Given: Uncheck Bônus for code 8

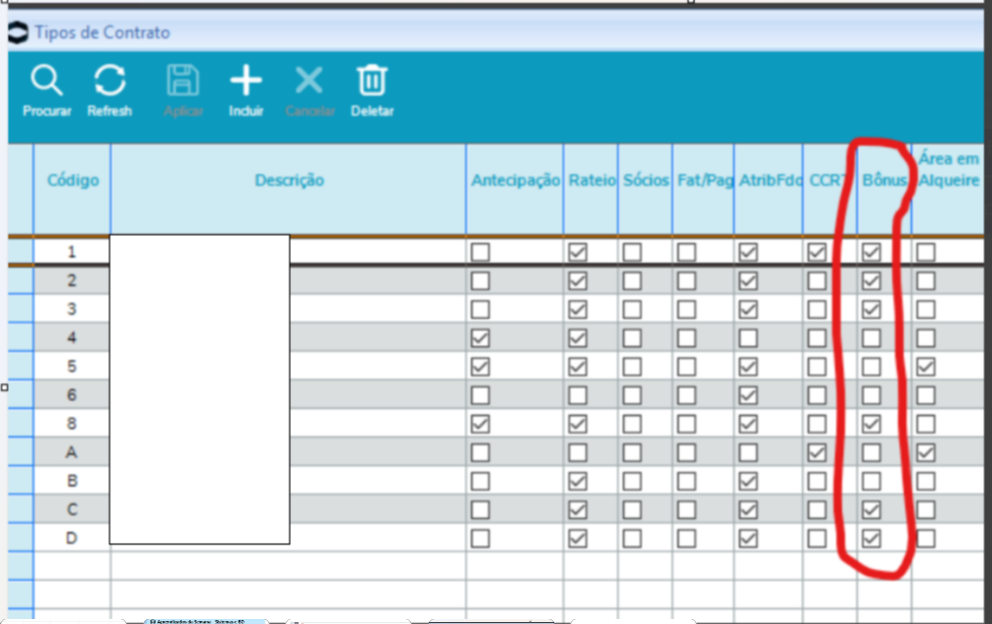Looking at the screenshot, I should [871, 423].
